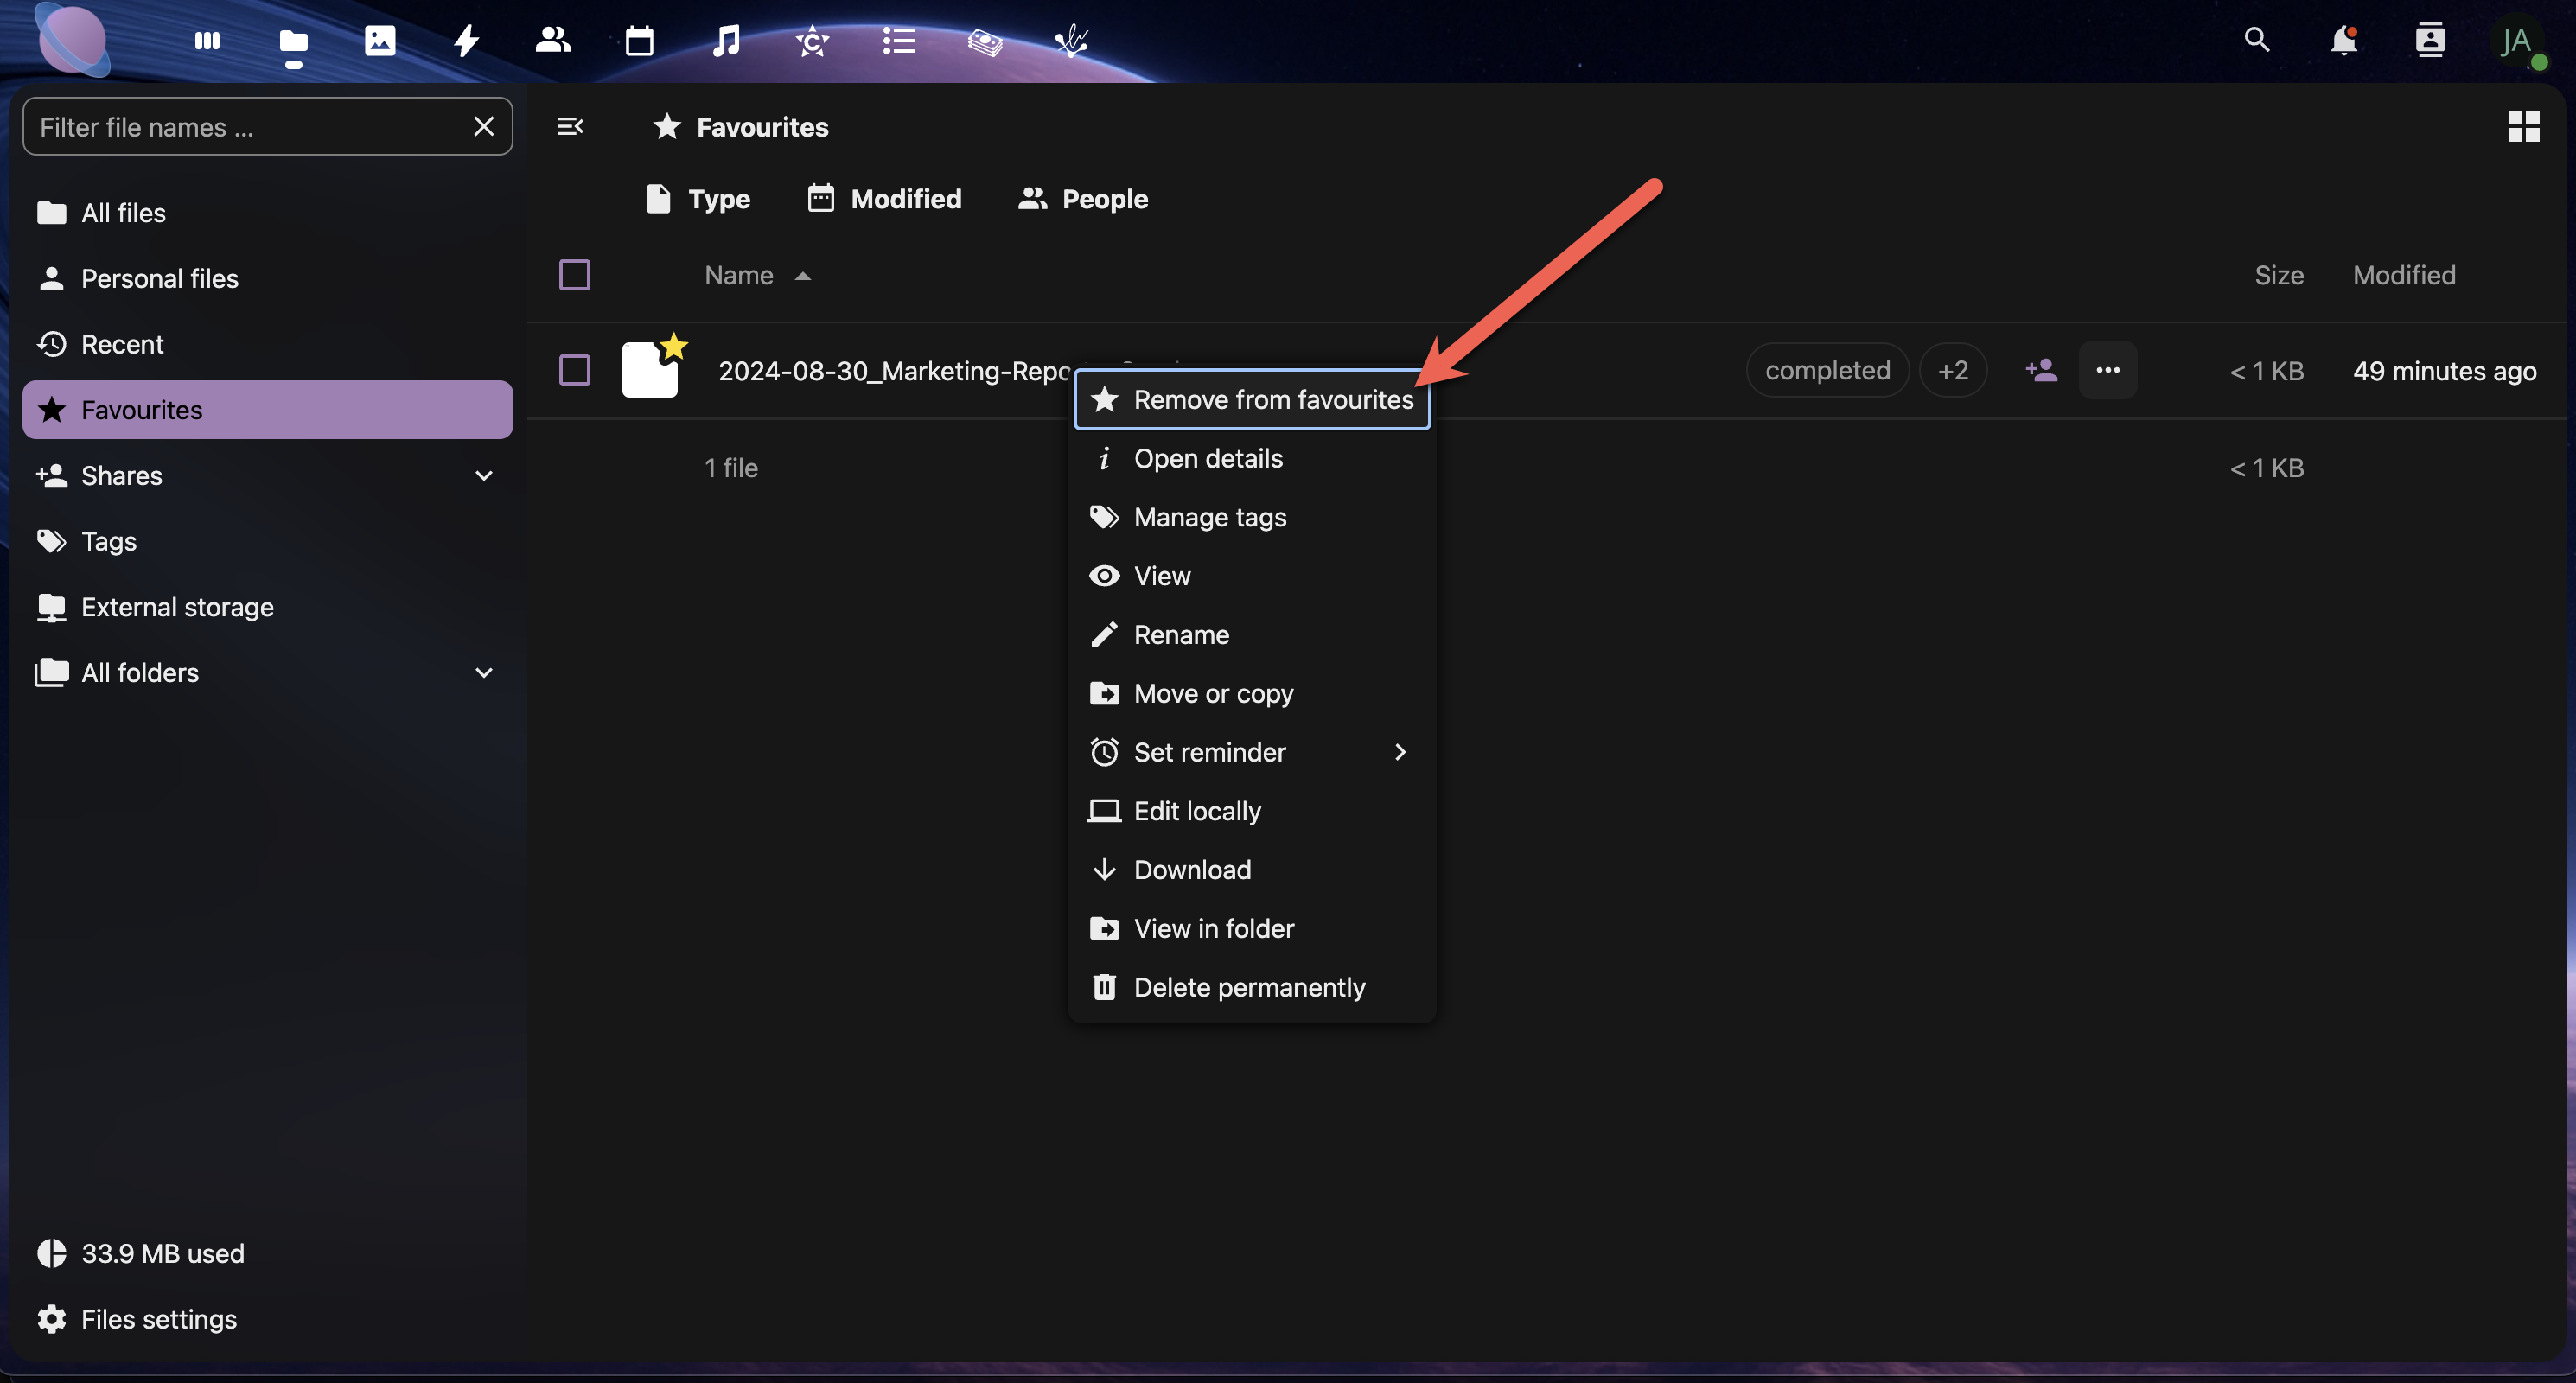
Task: Open the Calendar app icon
Action: 639,41
